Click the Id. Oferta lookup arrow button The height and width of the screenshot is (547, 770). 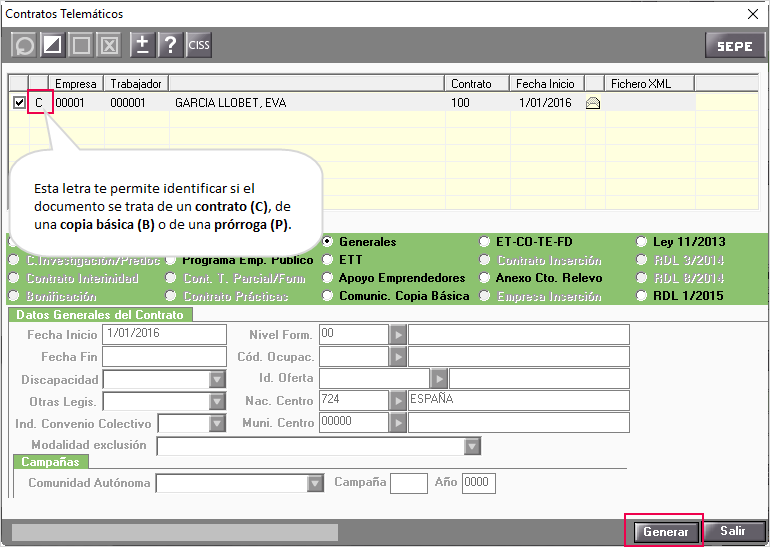click(x=439, y=379)
